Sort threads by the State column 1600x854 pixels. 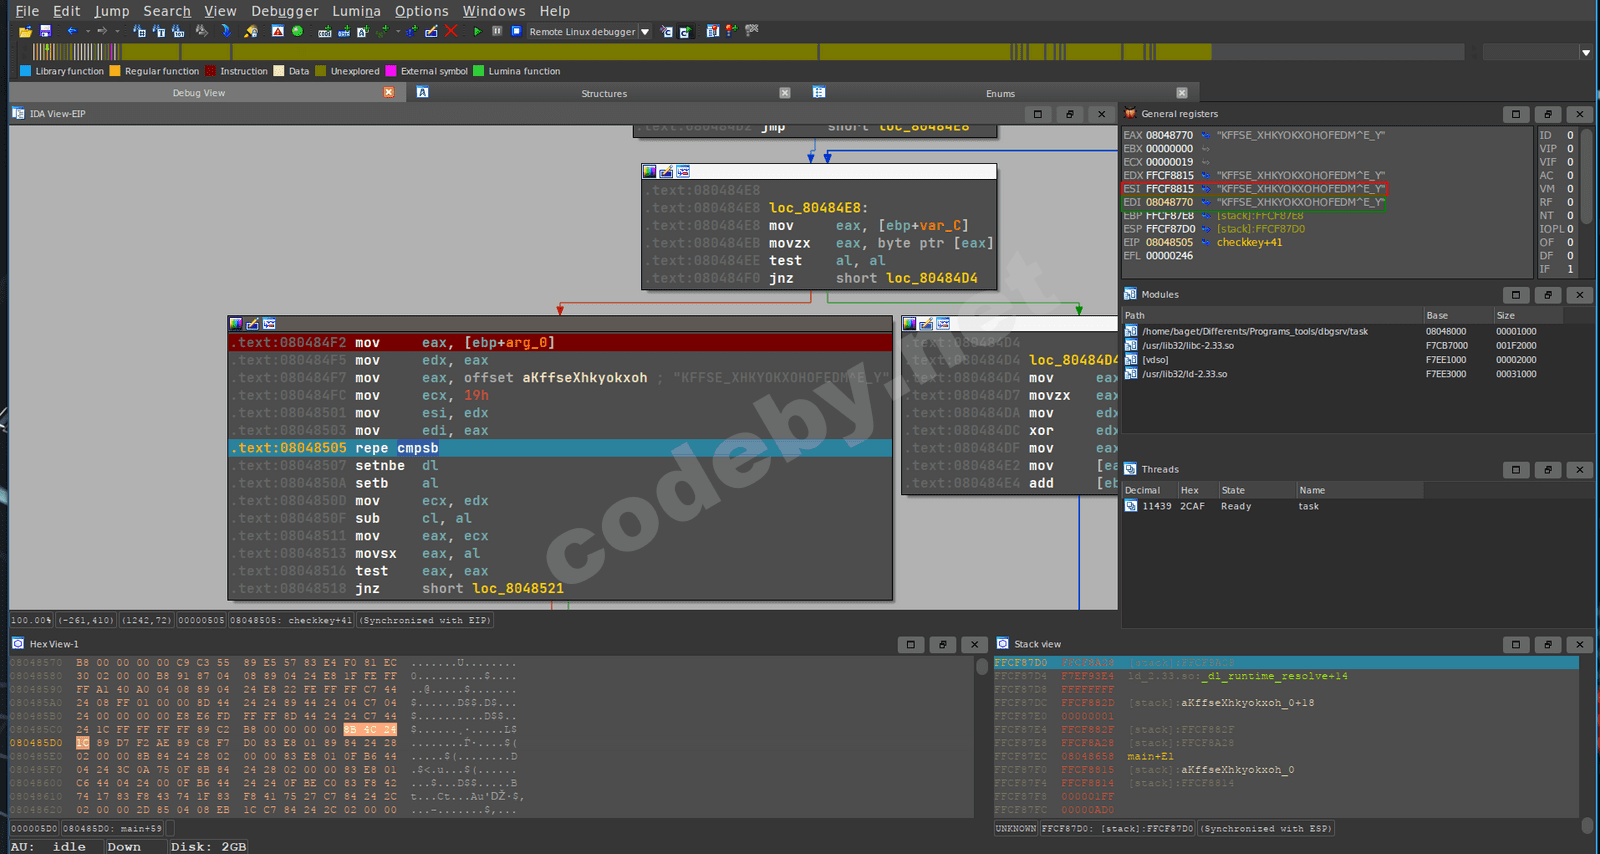click(1256, 490)
